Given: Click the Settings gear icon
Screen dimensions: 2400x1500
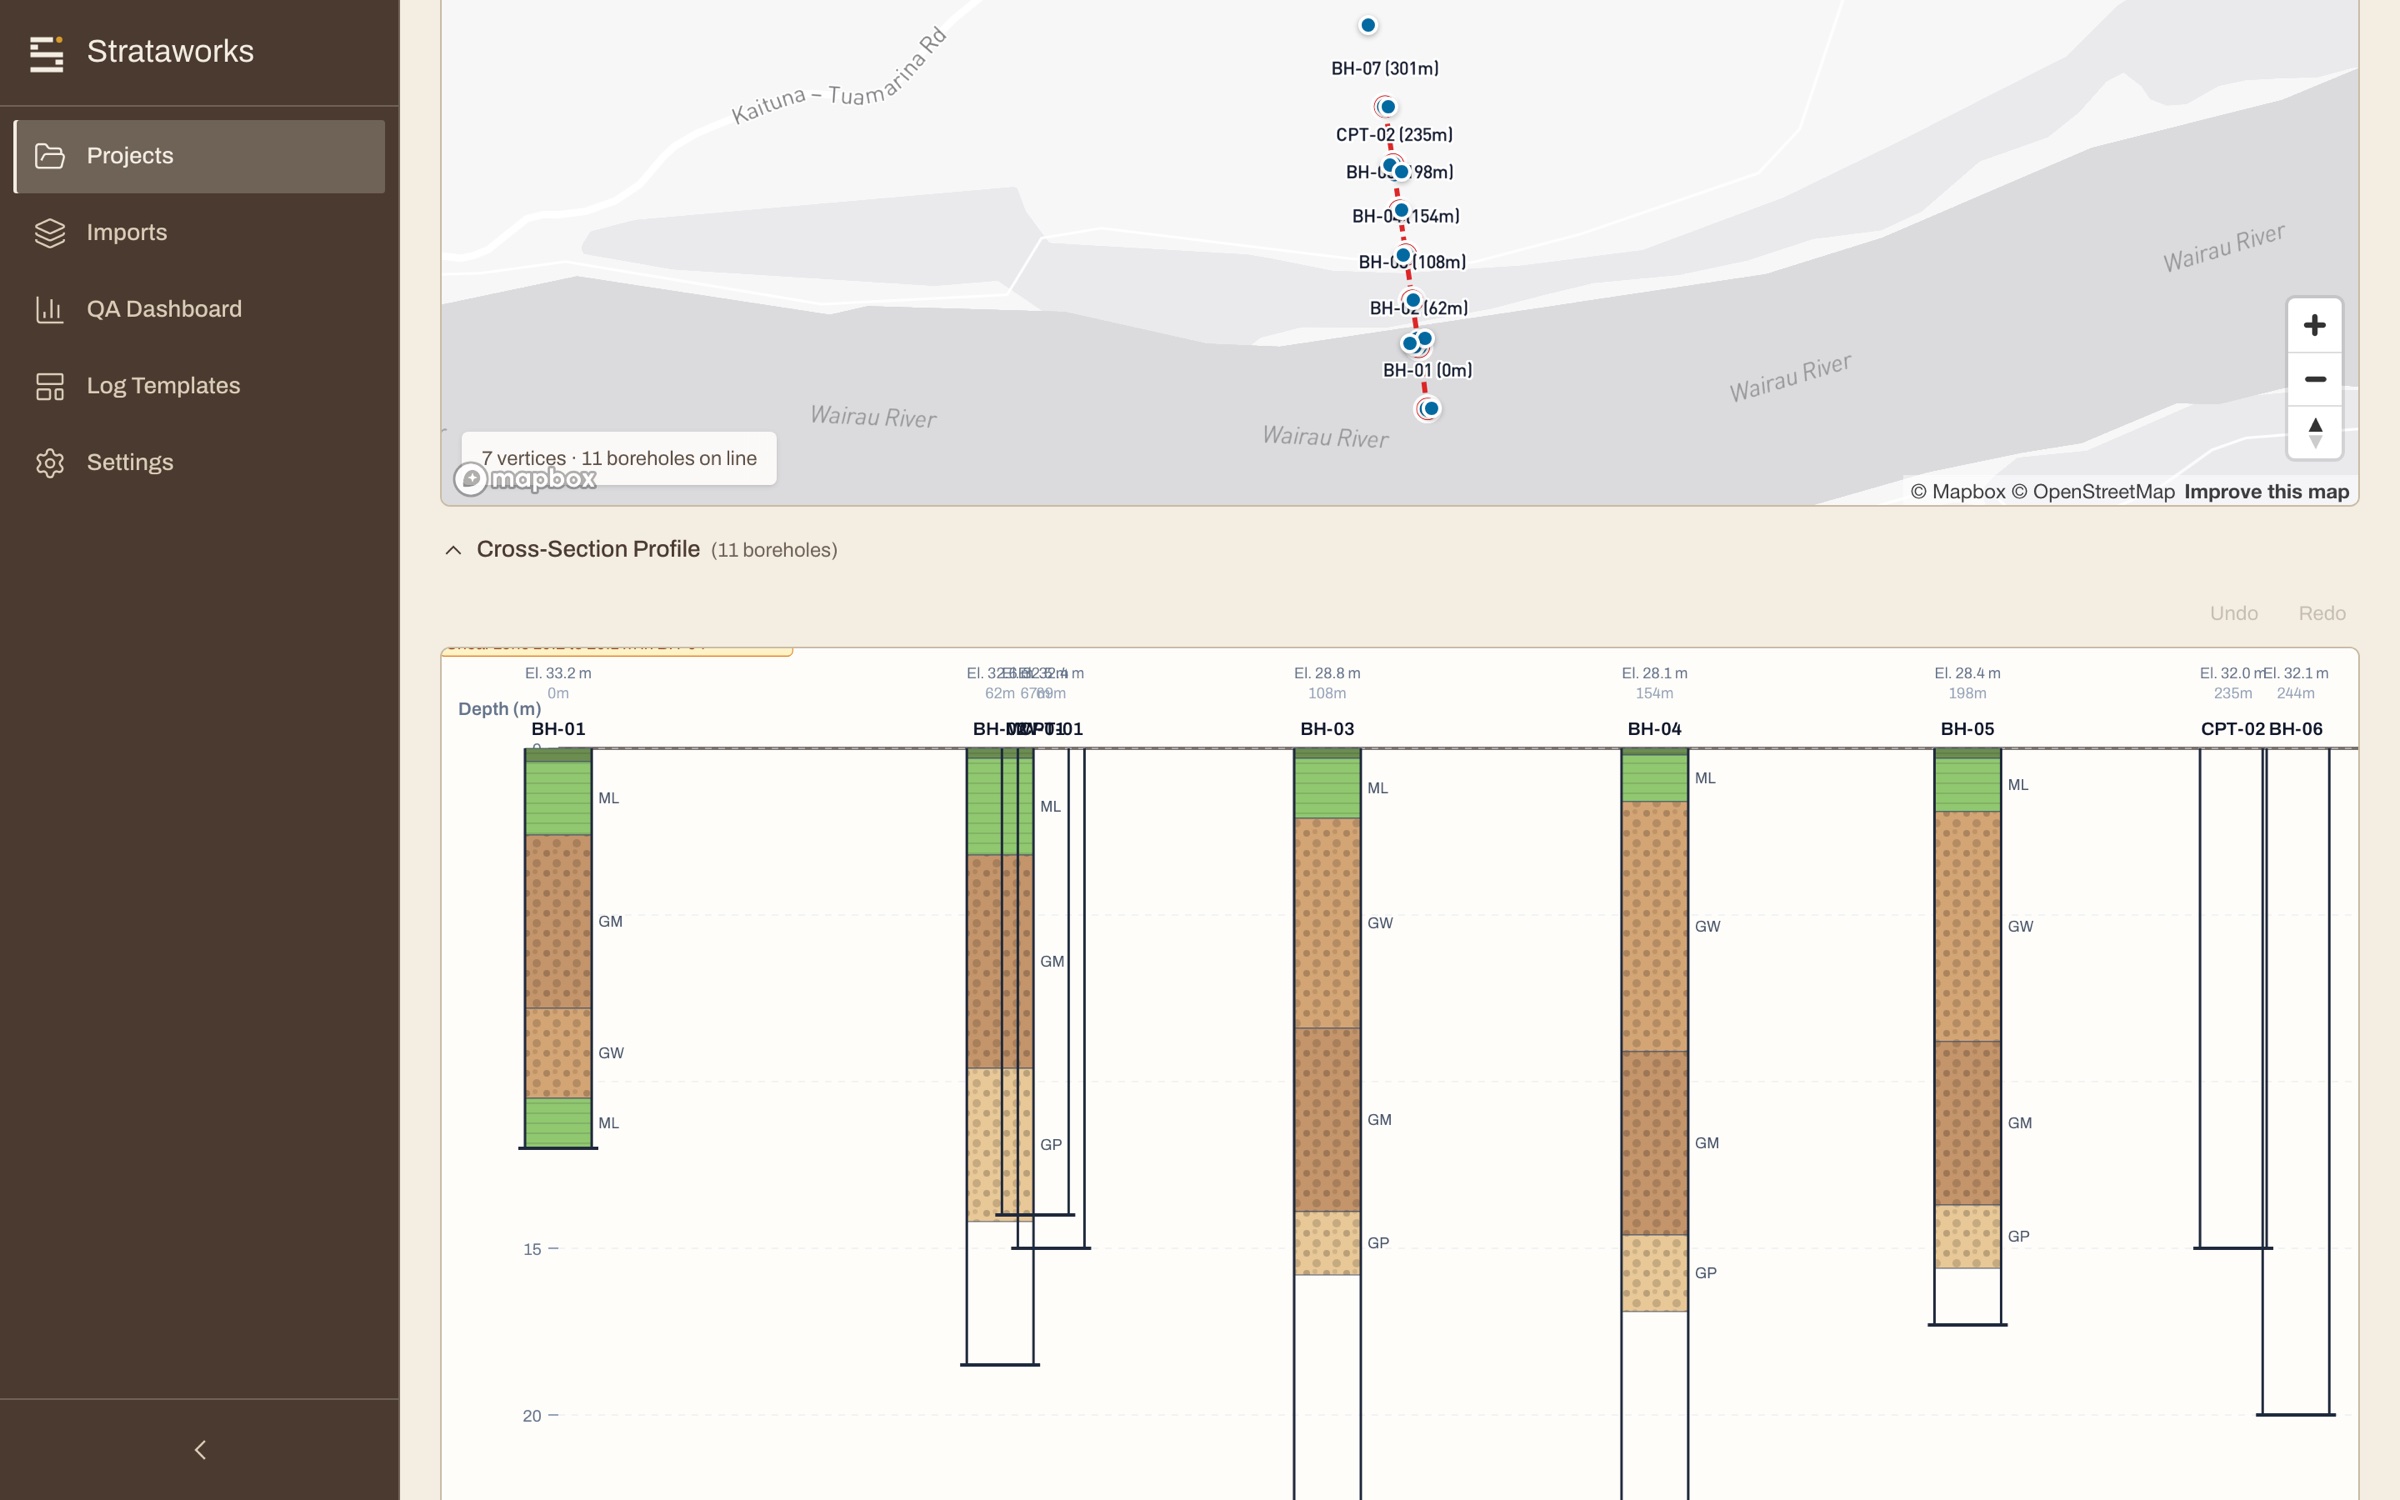Looking at the screenshot, I should pyautogui.click(x=50, y=463).
